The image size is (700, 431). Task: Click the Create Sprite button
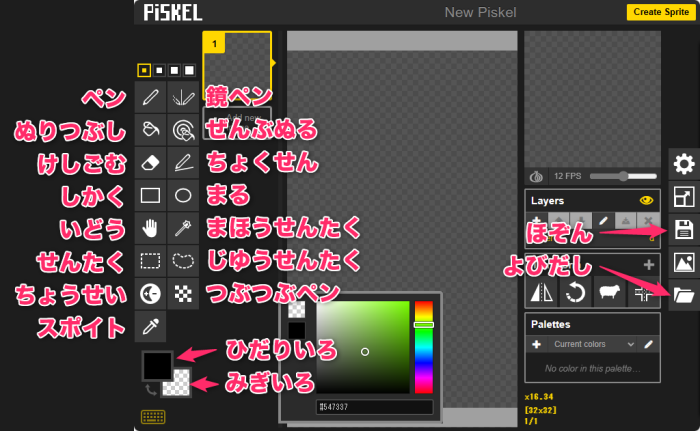pos(659,12)
